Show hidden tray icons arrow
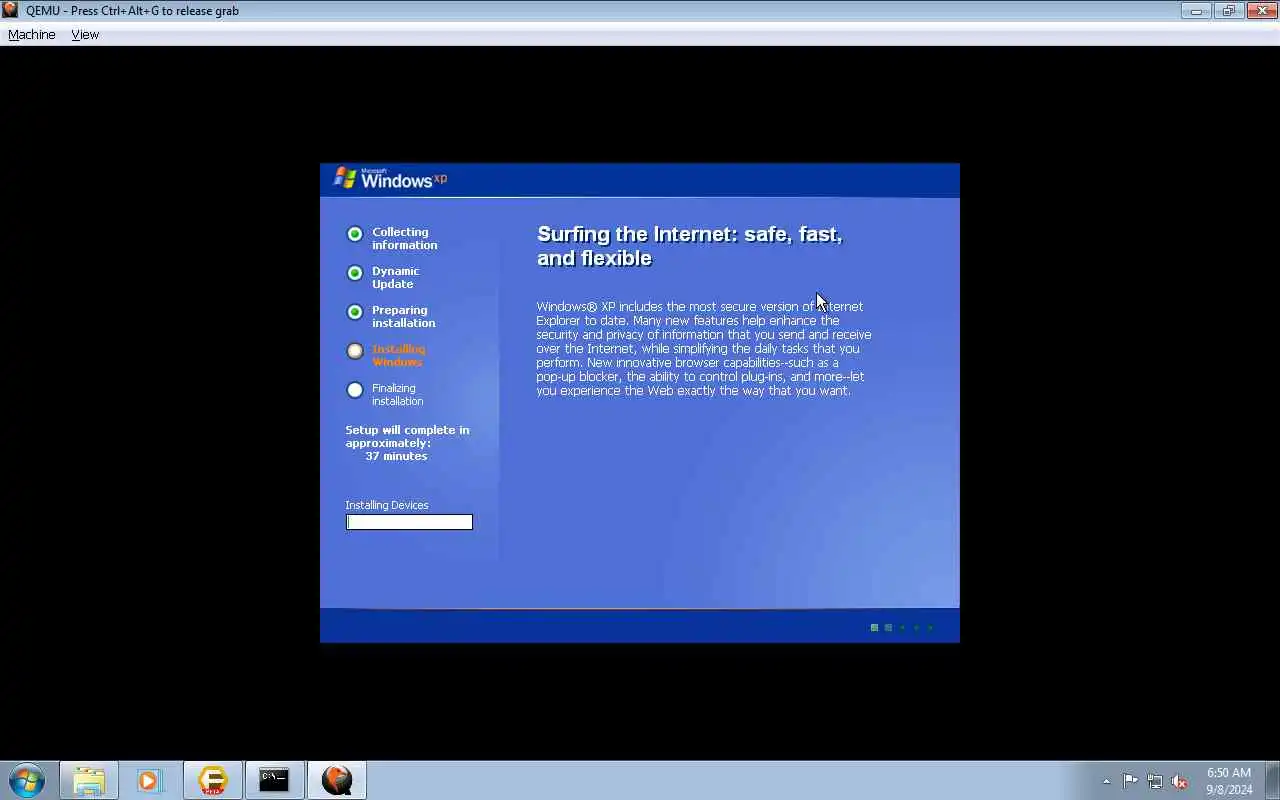Screen dimensions: 1280x800 point(1106,781)
